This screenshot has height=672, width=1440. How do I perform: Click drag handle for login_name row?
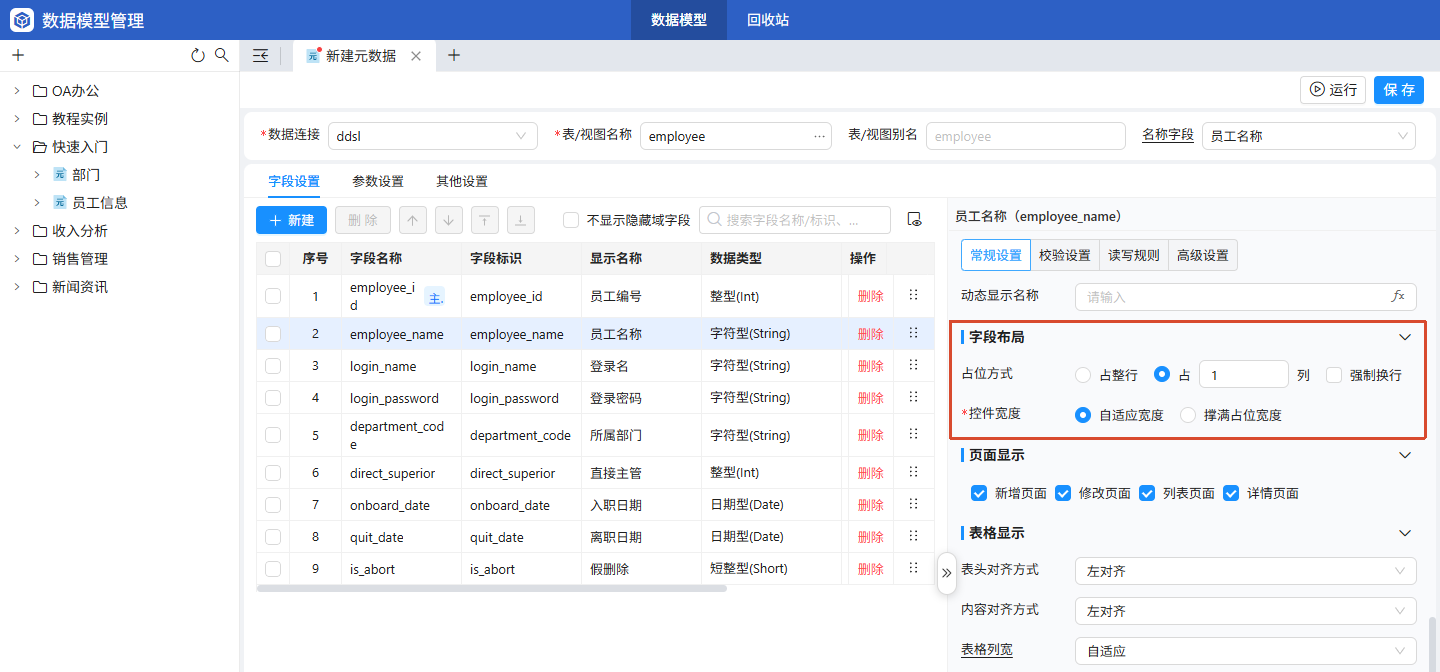(913, 365)
